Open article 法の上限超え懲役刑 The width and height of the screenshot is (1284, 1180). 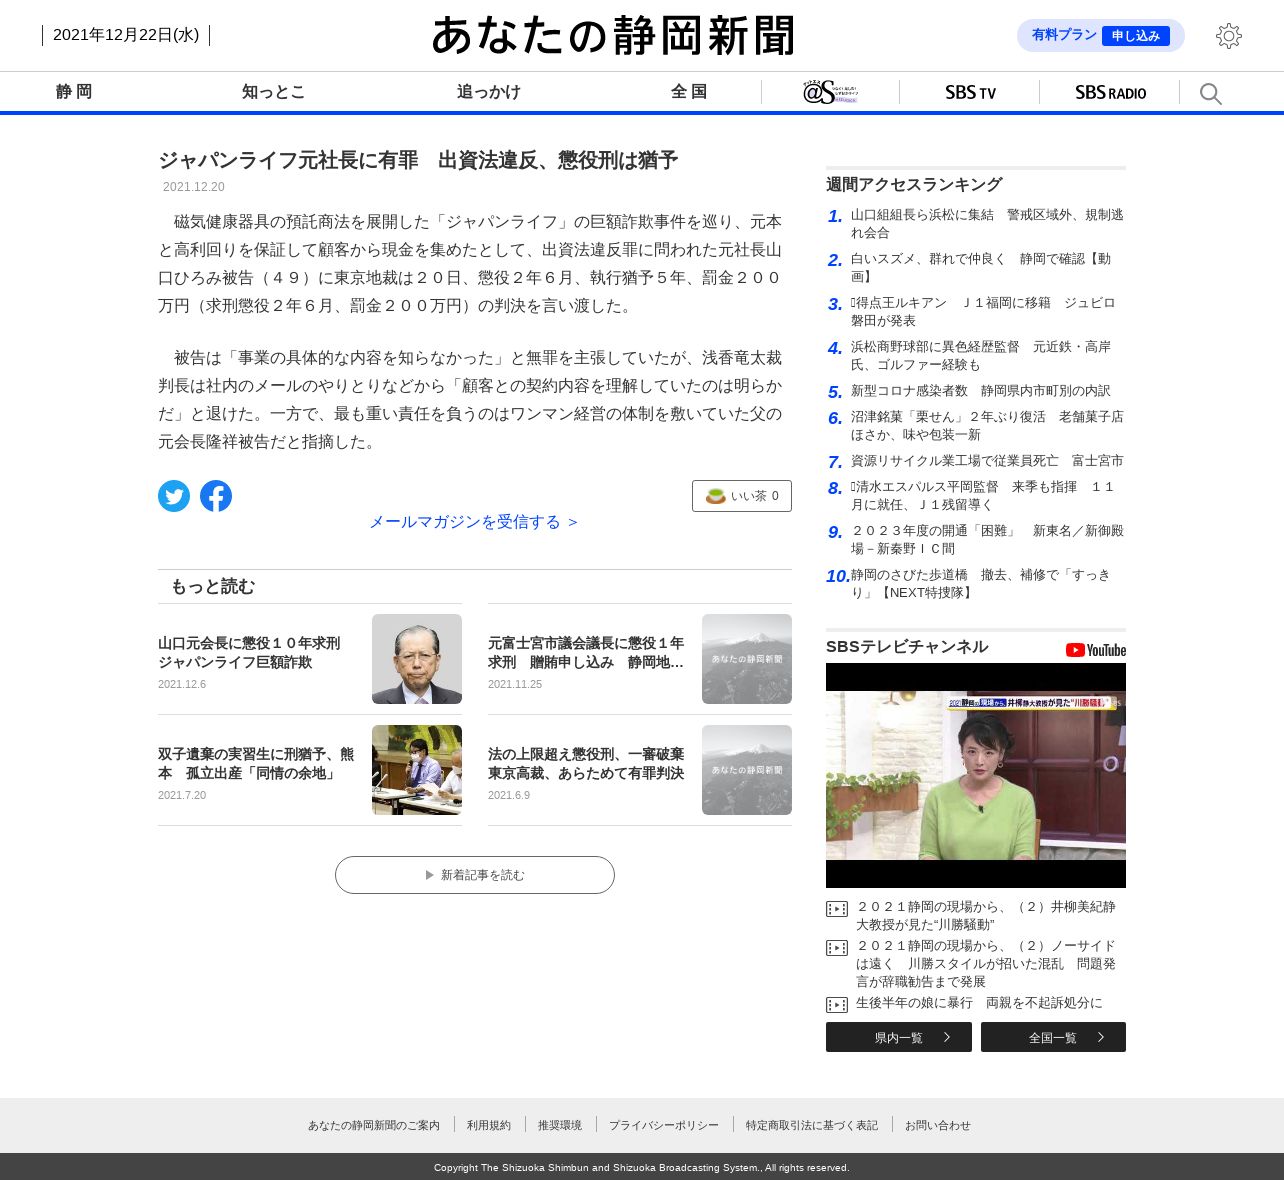click(x=586, y=764)
